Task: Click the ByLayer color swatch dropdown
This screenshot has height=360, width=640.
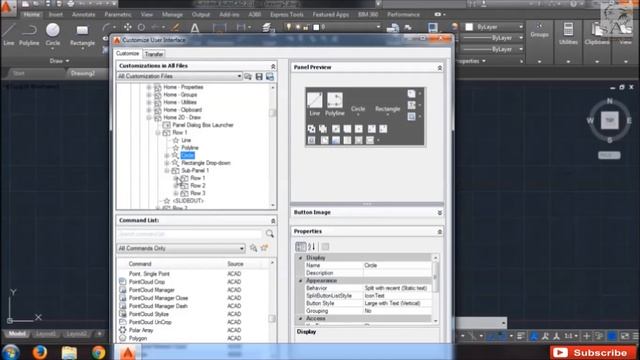Action: point(494,27)
